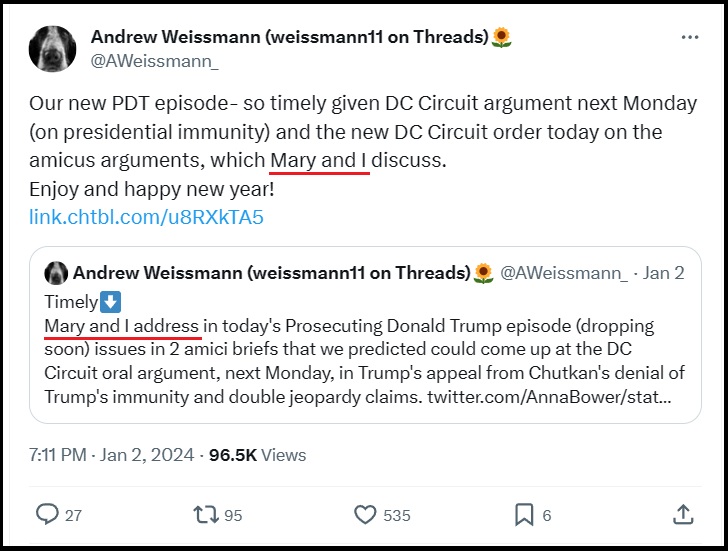Click the @AWeissmann_ handle under author name
Viewport: 728px width, 551px height.
coord(155,61)
